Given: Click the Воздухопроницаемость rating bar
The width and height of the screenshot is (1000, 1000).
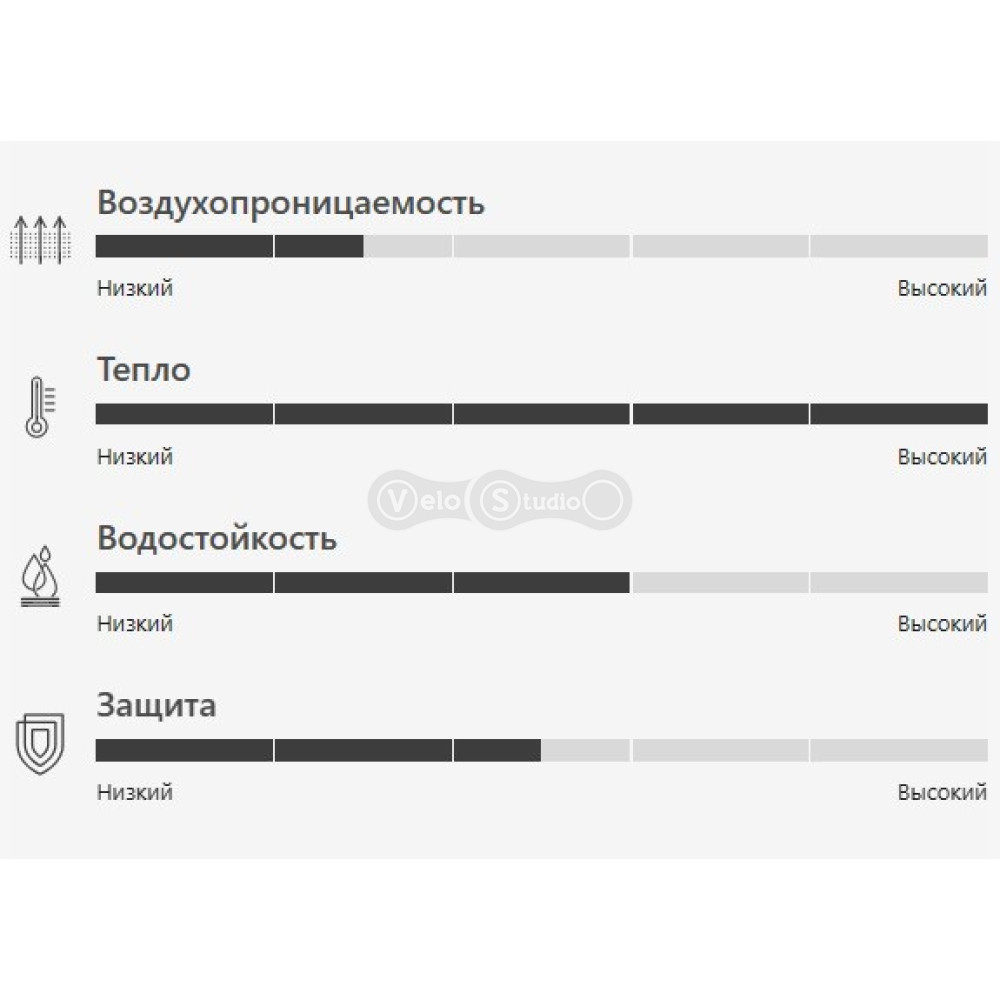Looking at the screenshot, I should point(541,246).
